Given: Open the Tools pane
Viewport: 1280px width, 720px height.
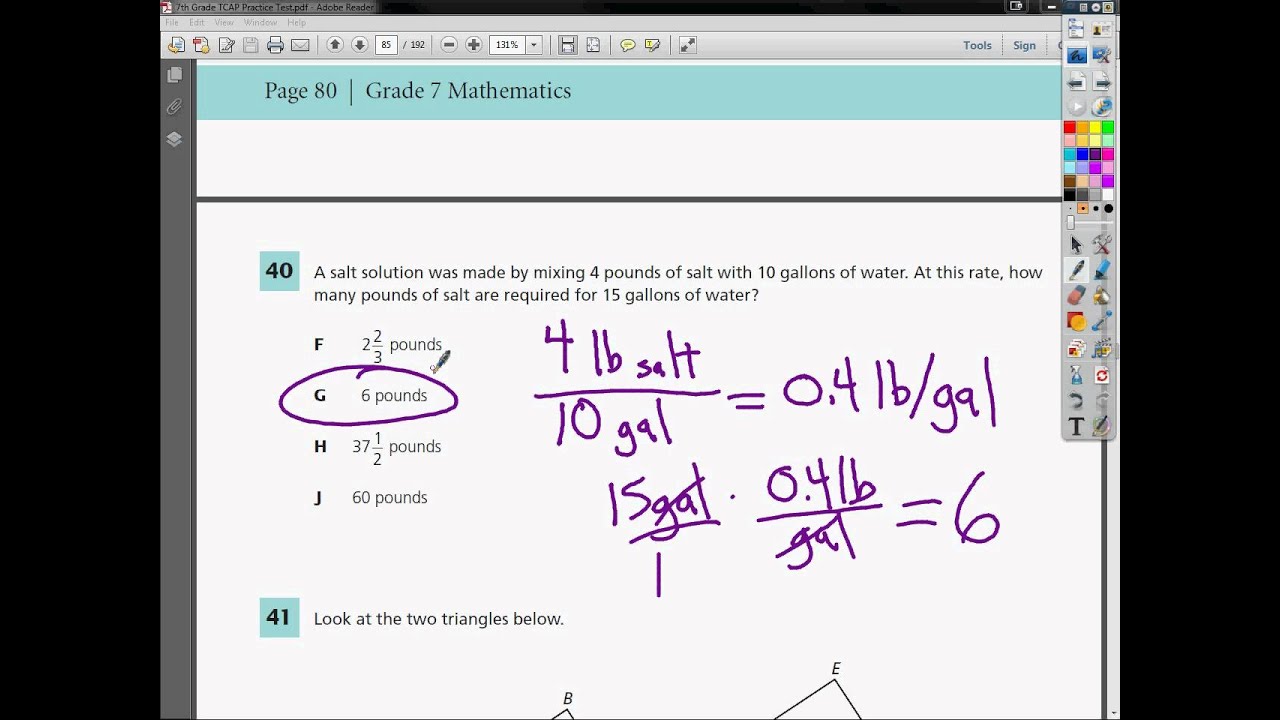Looking at the screenshot, I should pos(977,45).
